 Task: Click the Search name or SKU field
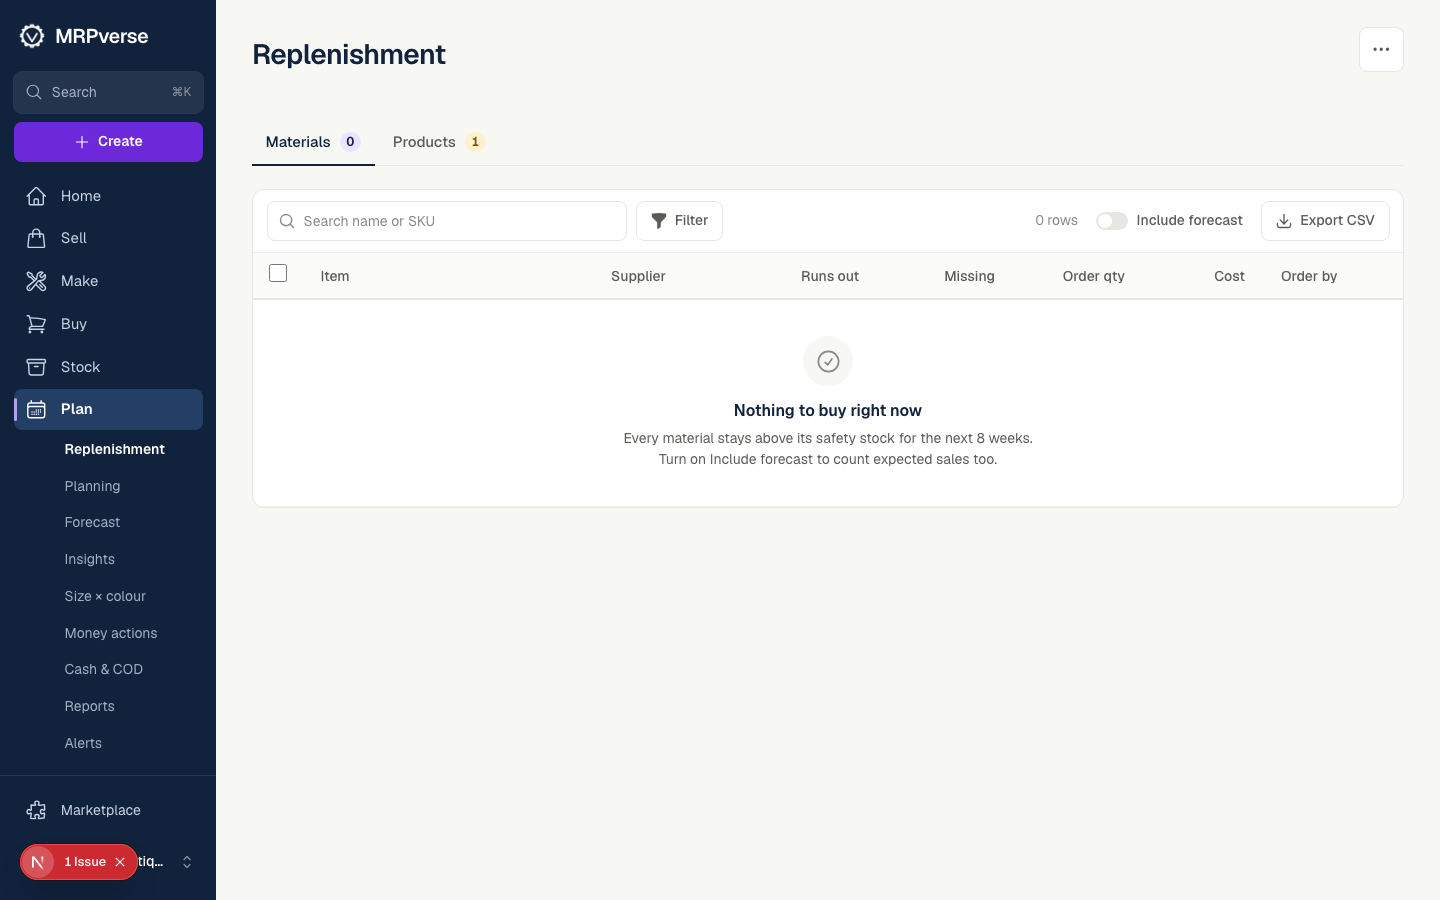[x=447, y=221]
